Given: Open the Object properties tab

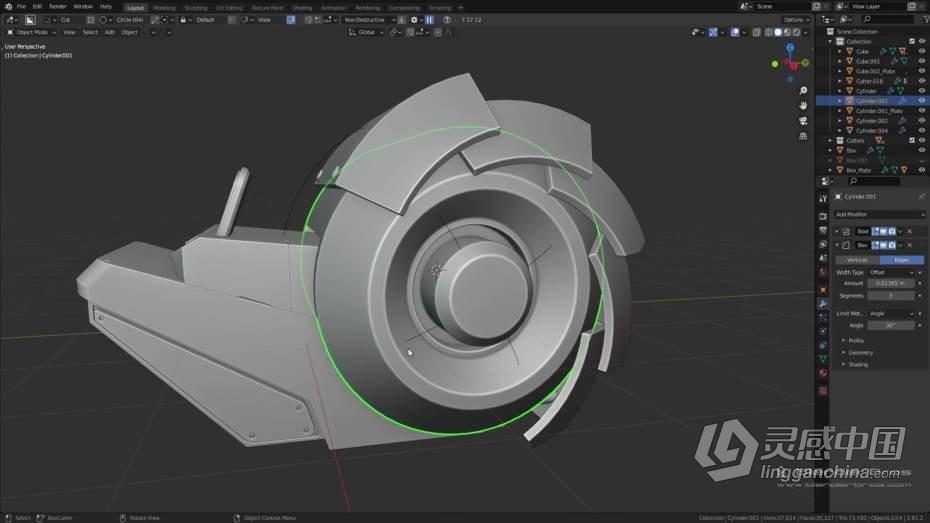Looking at the screenshot, I should pyautogui.click(x=823, y=290).
